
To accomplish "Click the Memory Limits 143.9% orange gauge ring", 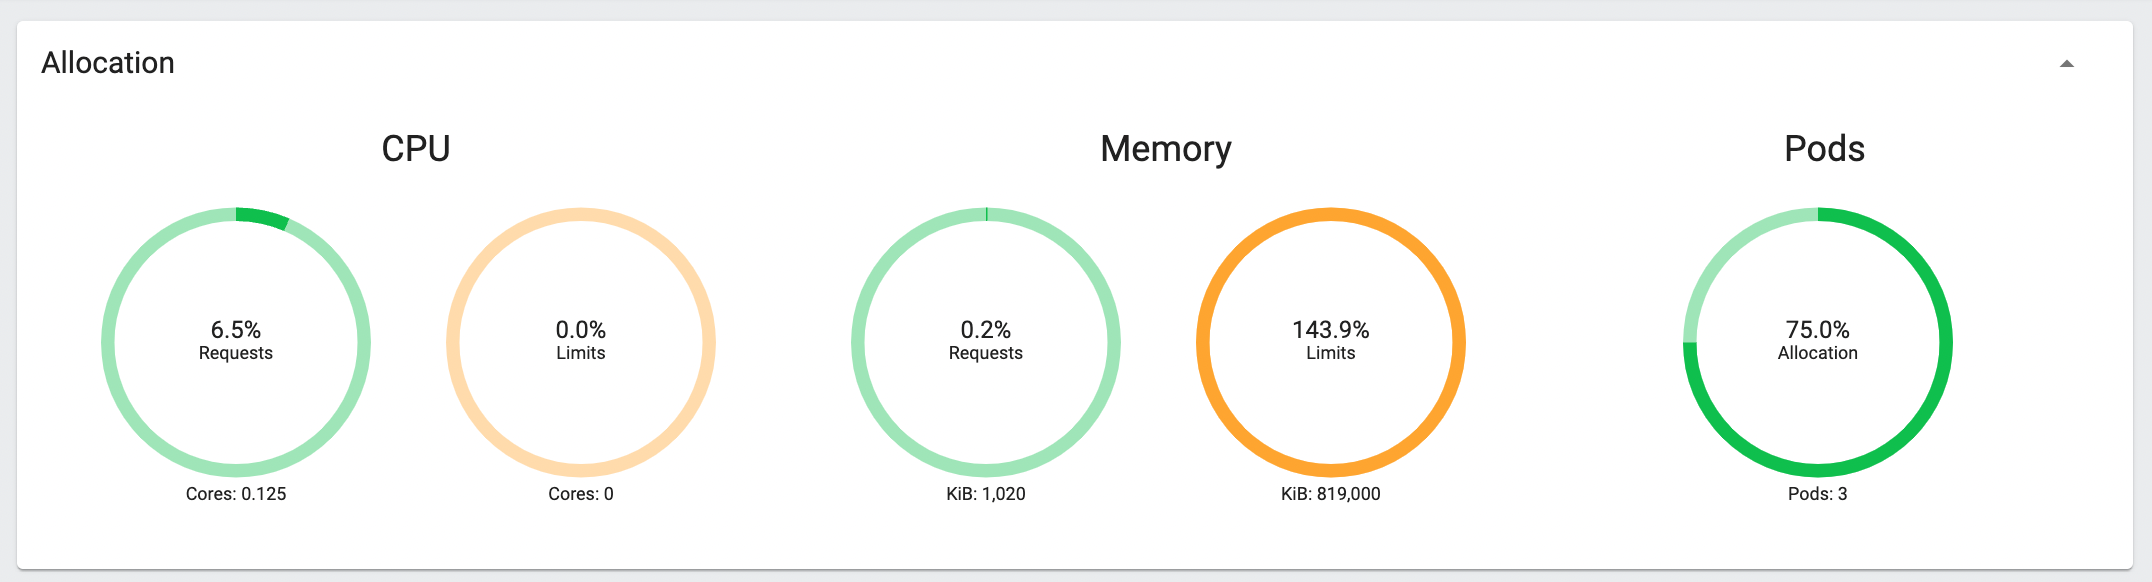I will (1331, 342).
